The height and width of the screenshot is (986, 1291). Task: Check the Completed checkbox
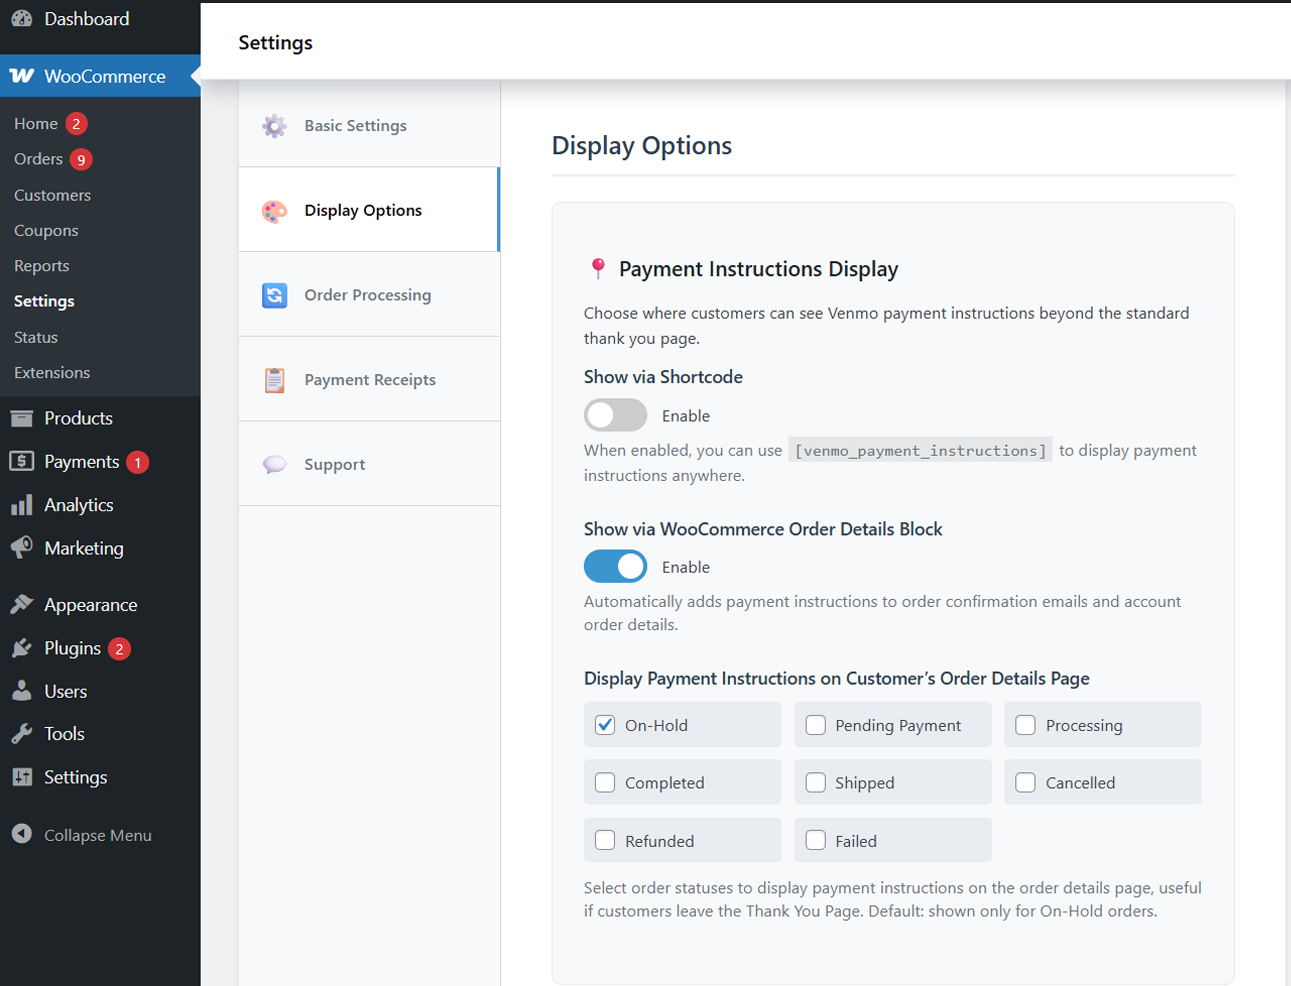click(x=605, y=783)
